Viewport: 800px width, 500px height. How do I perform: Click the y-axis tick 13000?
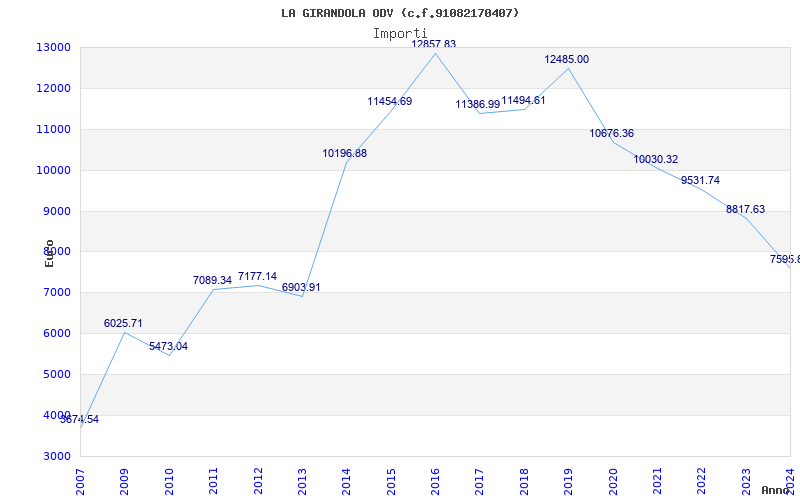pos(53,47)
